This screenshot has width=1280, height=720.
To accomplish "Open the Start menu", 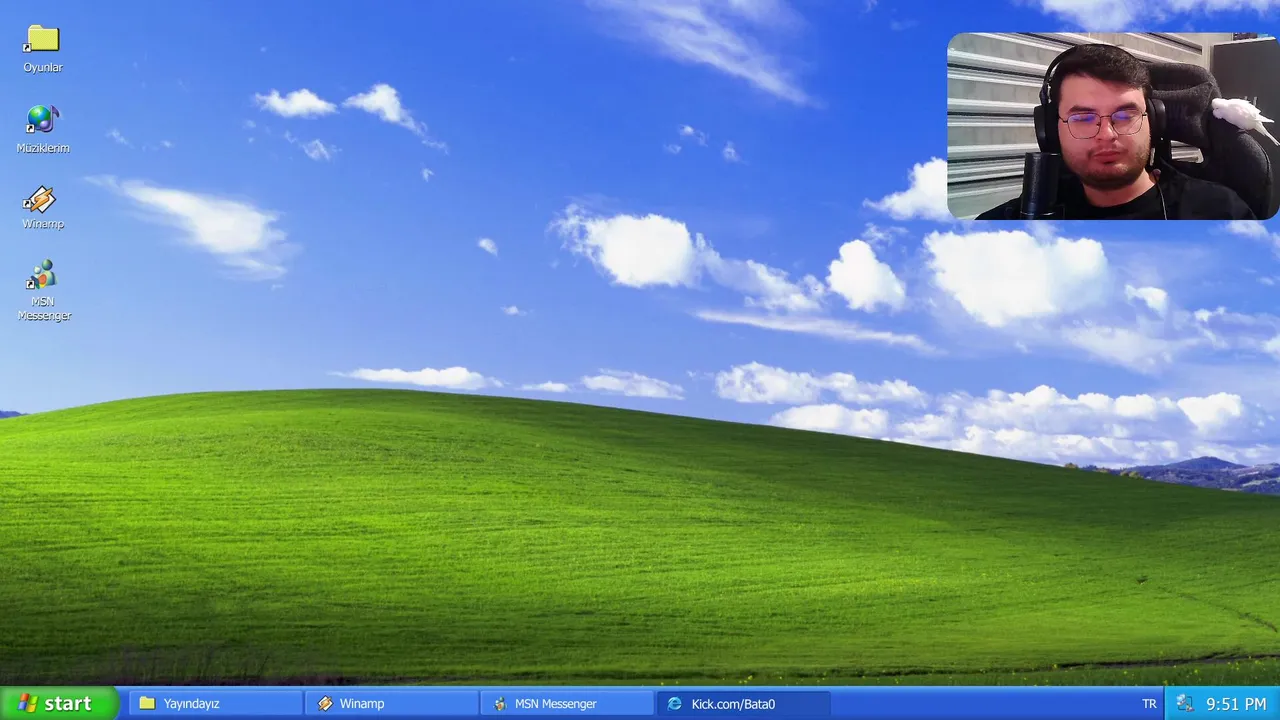I will point(58,703).
